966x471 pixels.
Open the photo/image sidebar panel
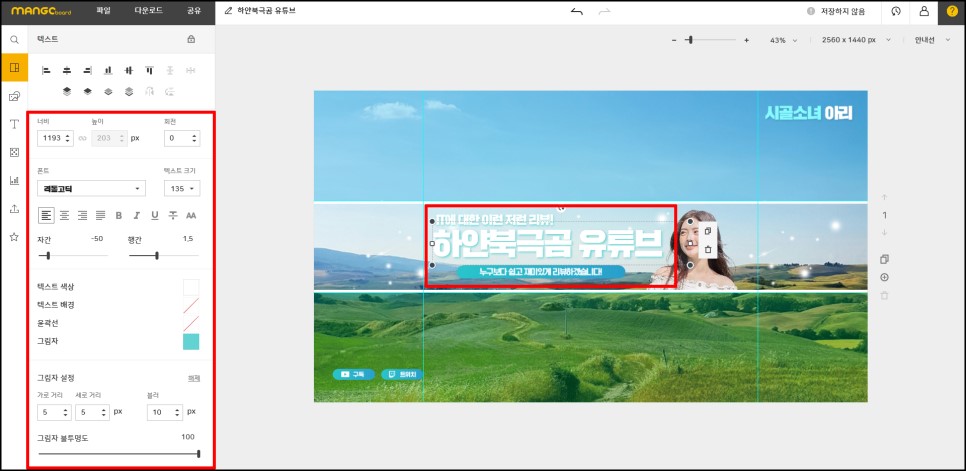coord(14,96)
